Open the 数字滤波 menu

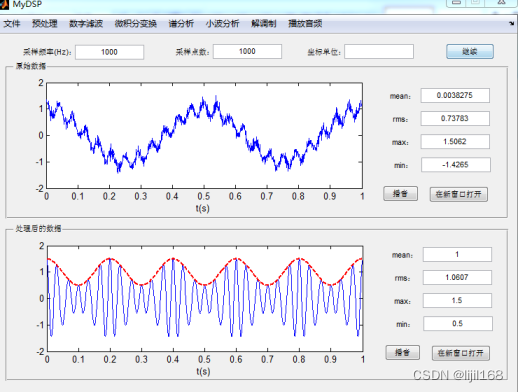86,24
